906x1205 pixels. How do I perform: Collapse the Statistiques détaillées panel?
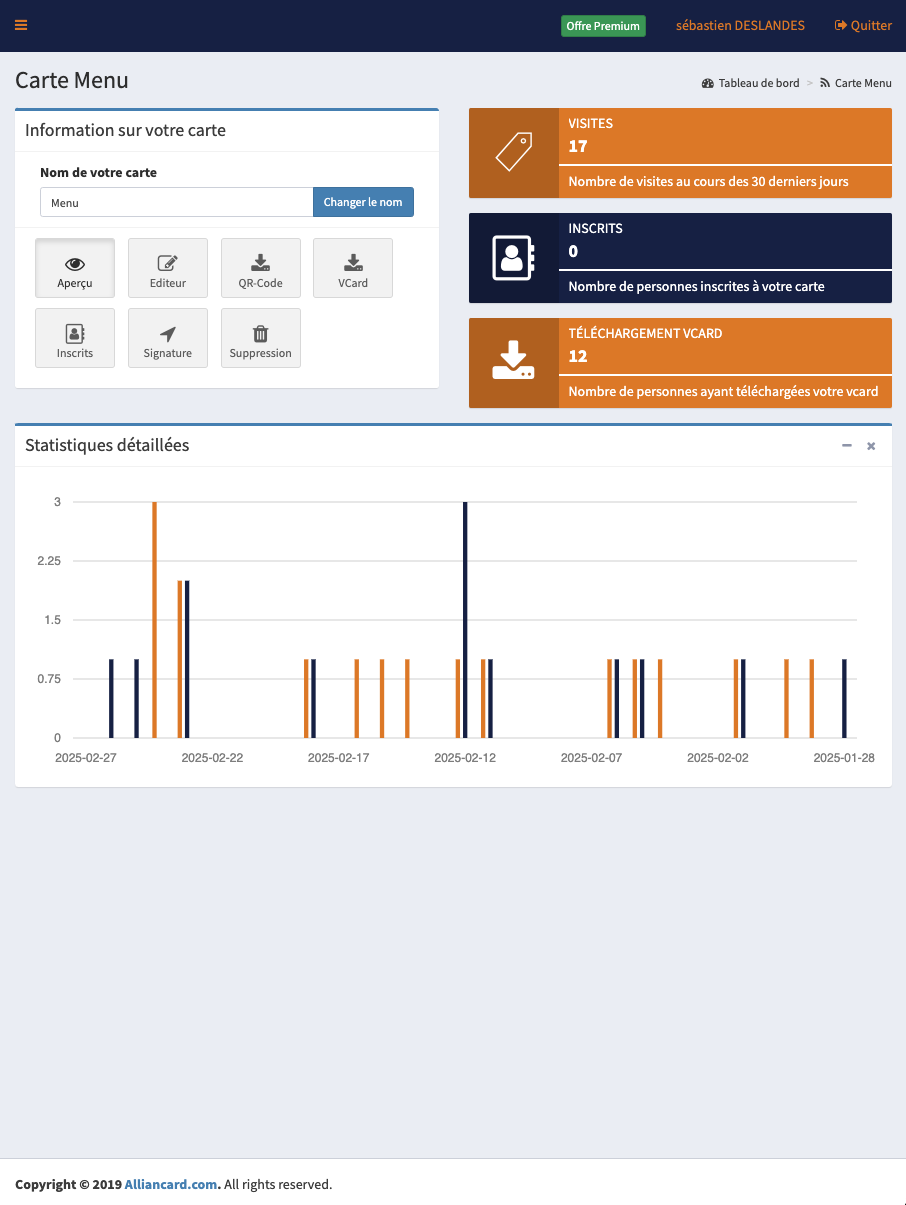tap(847, 445)
